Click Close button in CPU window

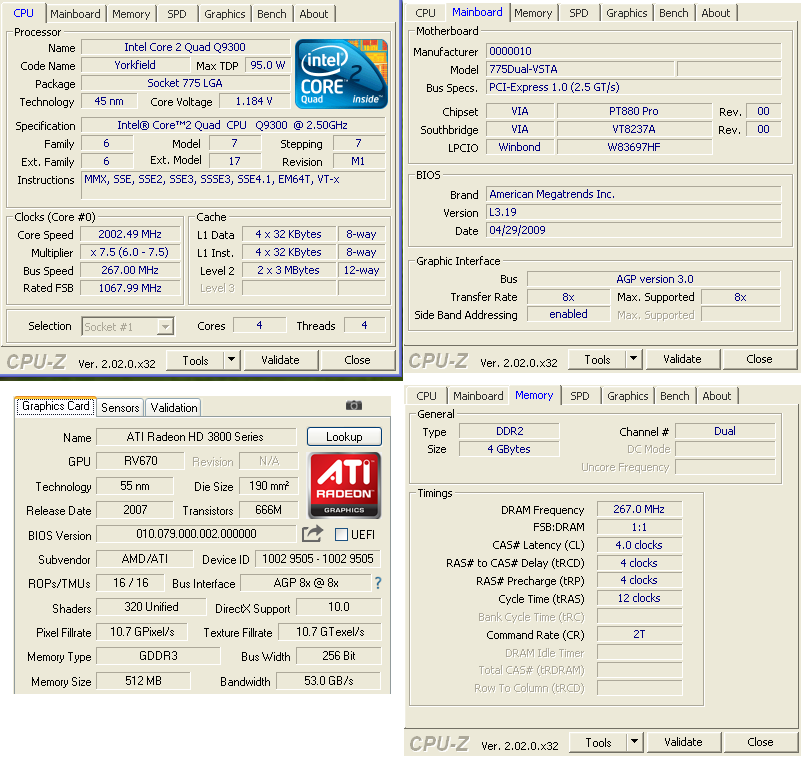pyautogui.click(x=357, y=360)
